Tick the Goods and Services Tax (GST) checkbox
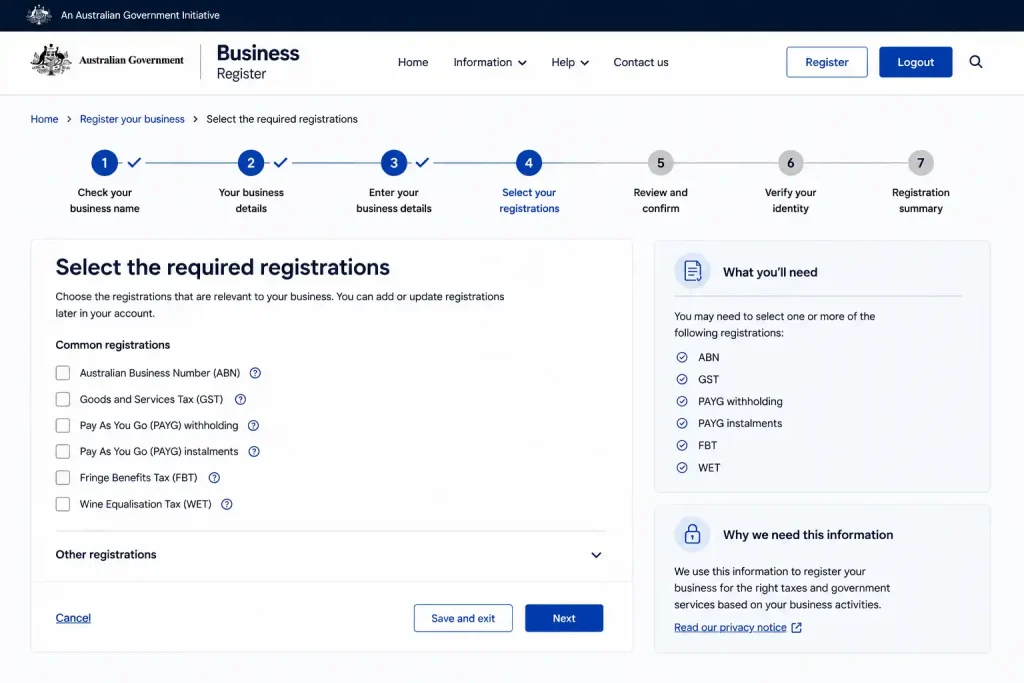1024x683 pixels. coord(63,399)
